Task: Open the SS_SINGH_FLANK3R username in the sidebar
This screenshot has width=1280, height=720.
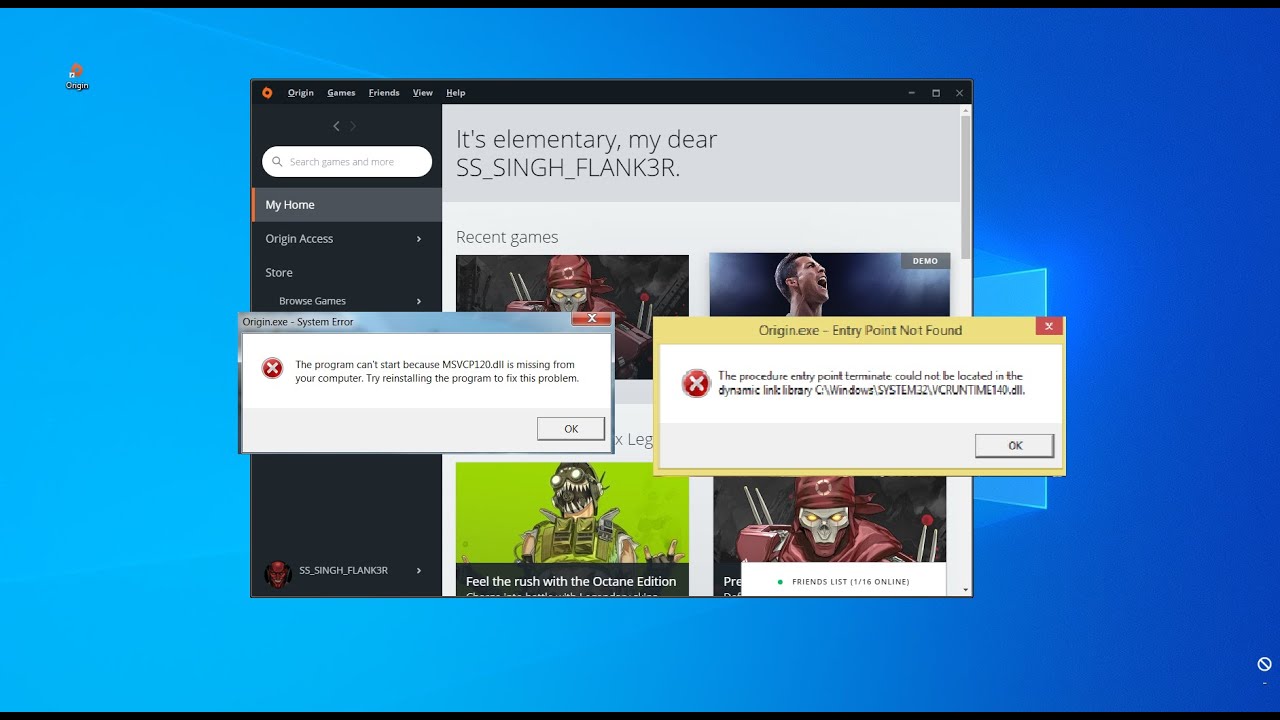Action: point(343,571)
